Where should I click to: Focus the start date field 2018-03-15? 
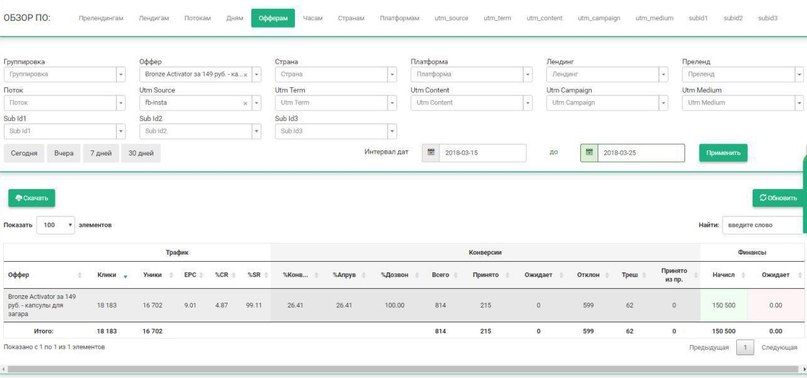483,153
